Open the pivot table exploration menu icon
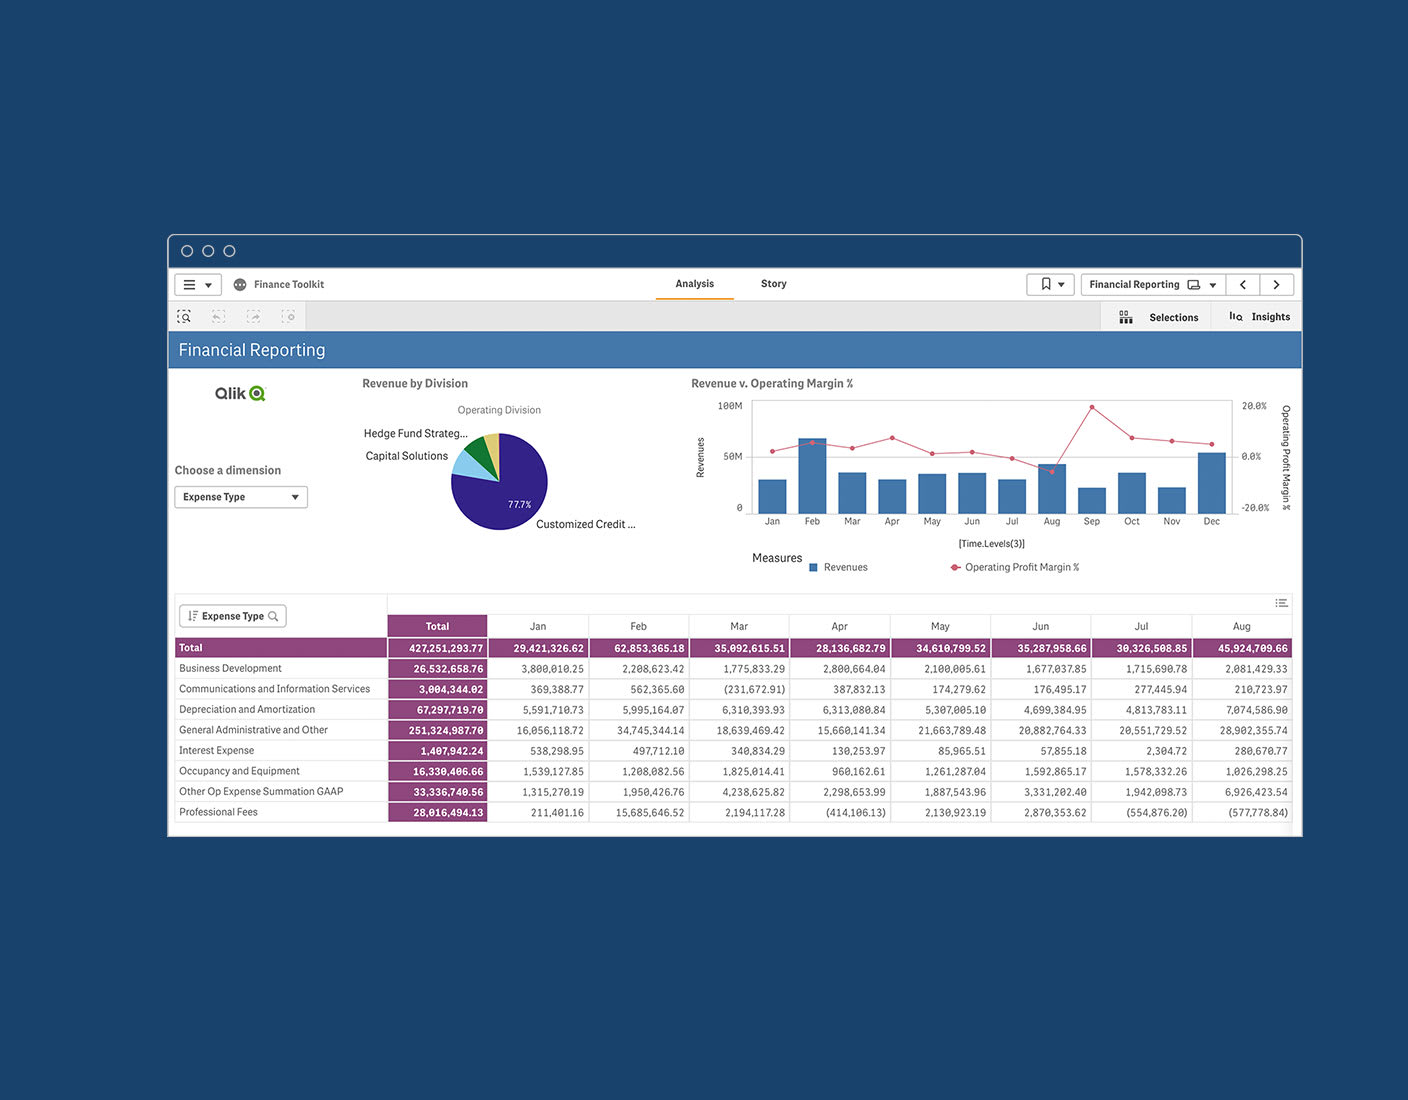The width and height of the screenshot is (1408, 1100). (1281, 603)
